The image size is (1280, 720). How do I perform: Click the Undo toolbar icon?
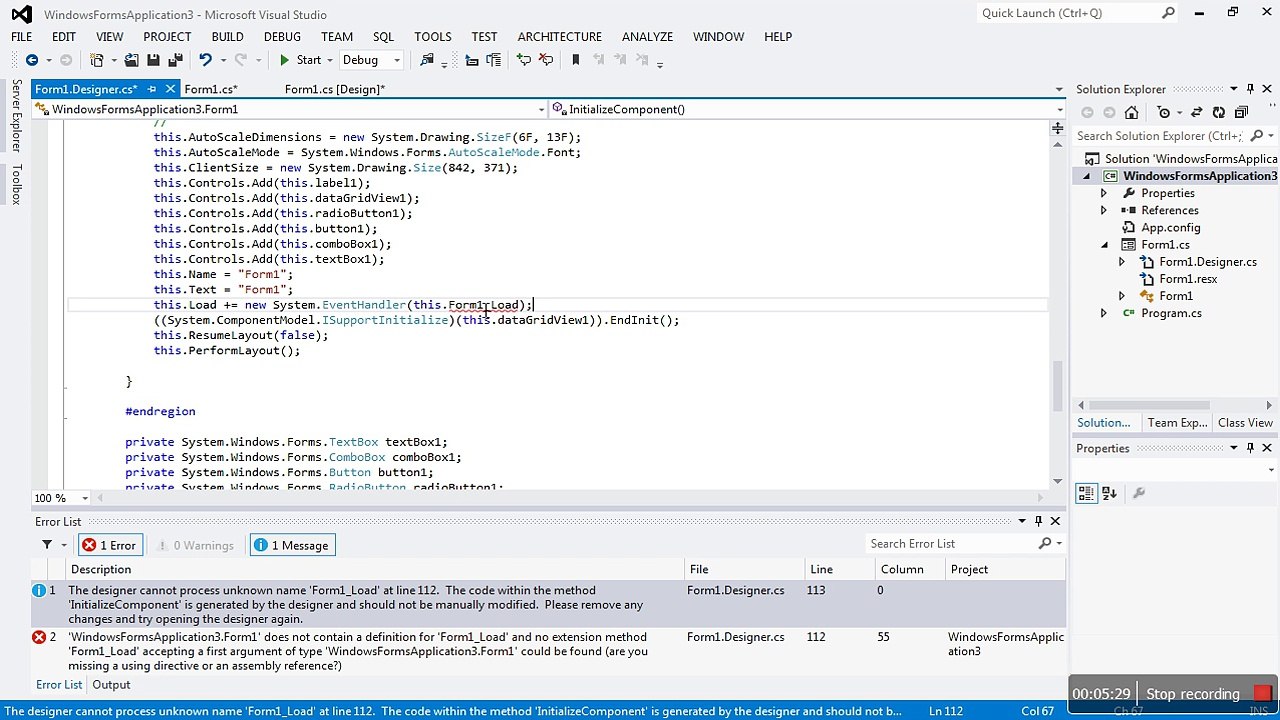tap(205, 60)
